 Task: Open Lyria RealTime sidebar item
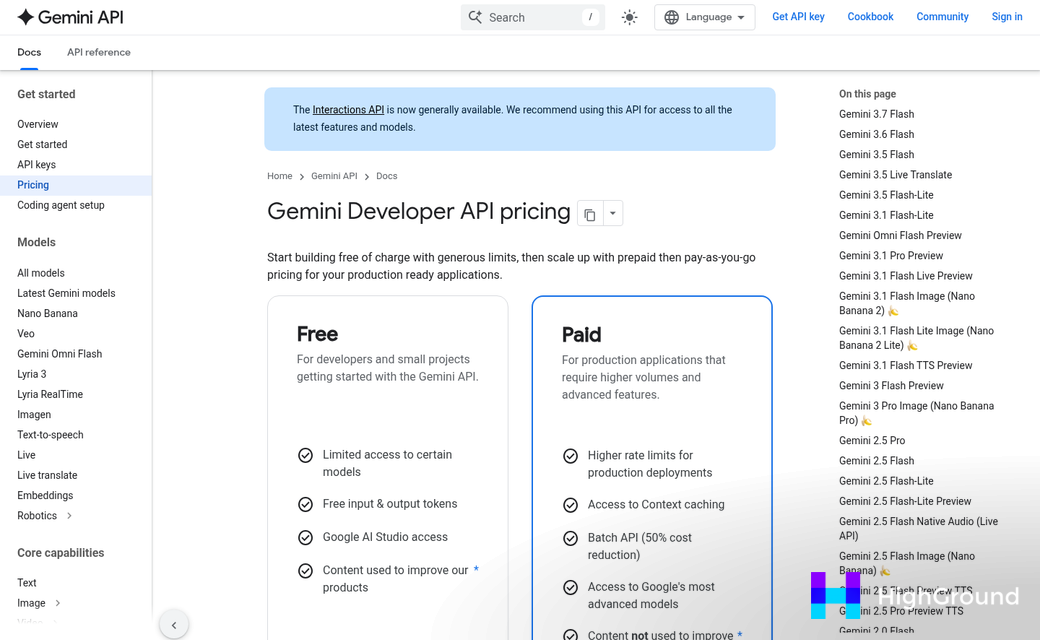(50, 394)
